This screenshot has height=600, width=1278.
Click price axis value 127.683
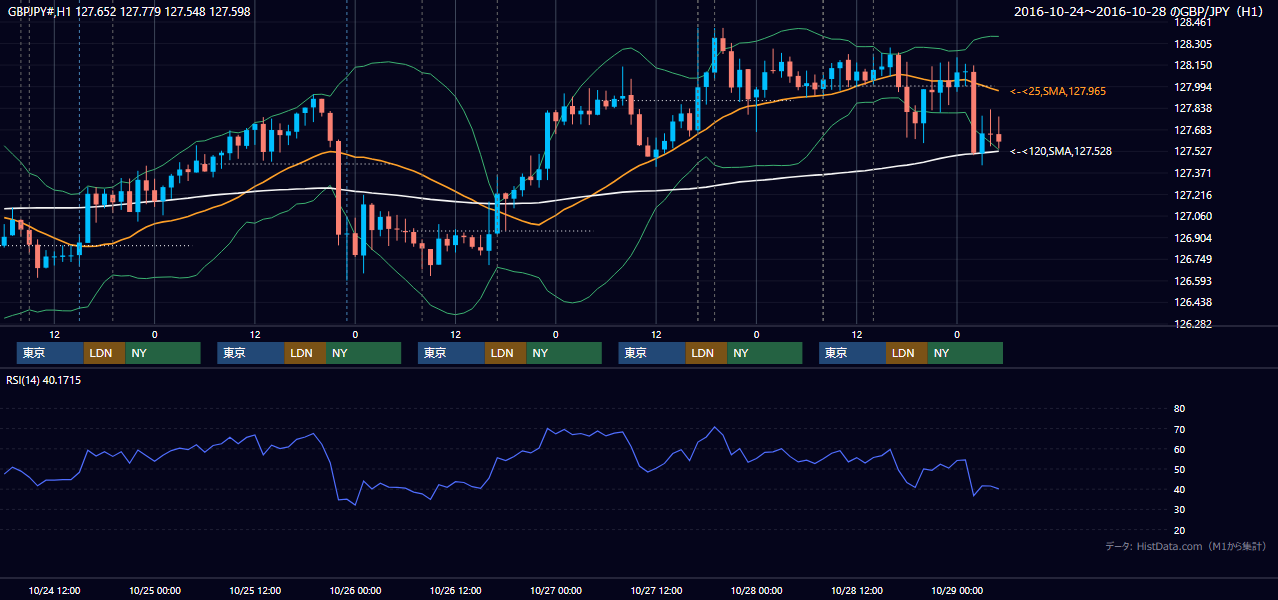pyautogui.click(x=1192, y=130)
